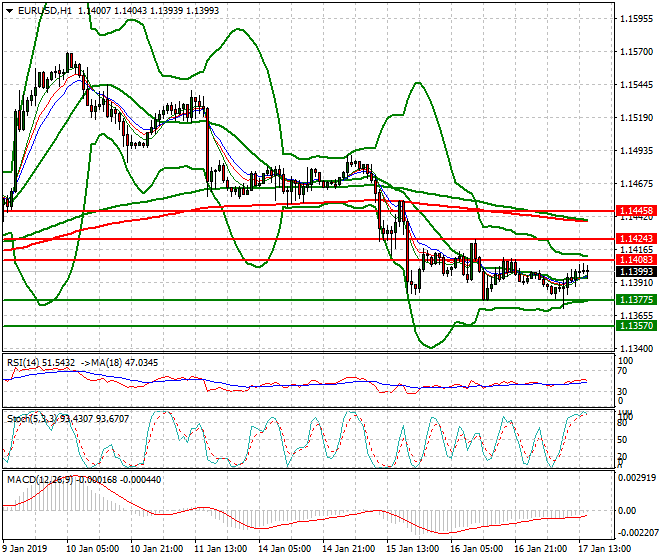Select the red 1.14083 price level tag
The width and height of the screenshot is (660, 560).
click(x=636, y=260)
